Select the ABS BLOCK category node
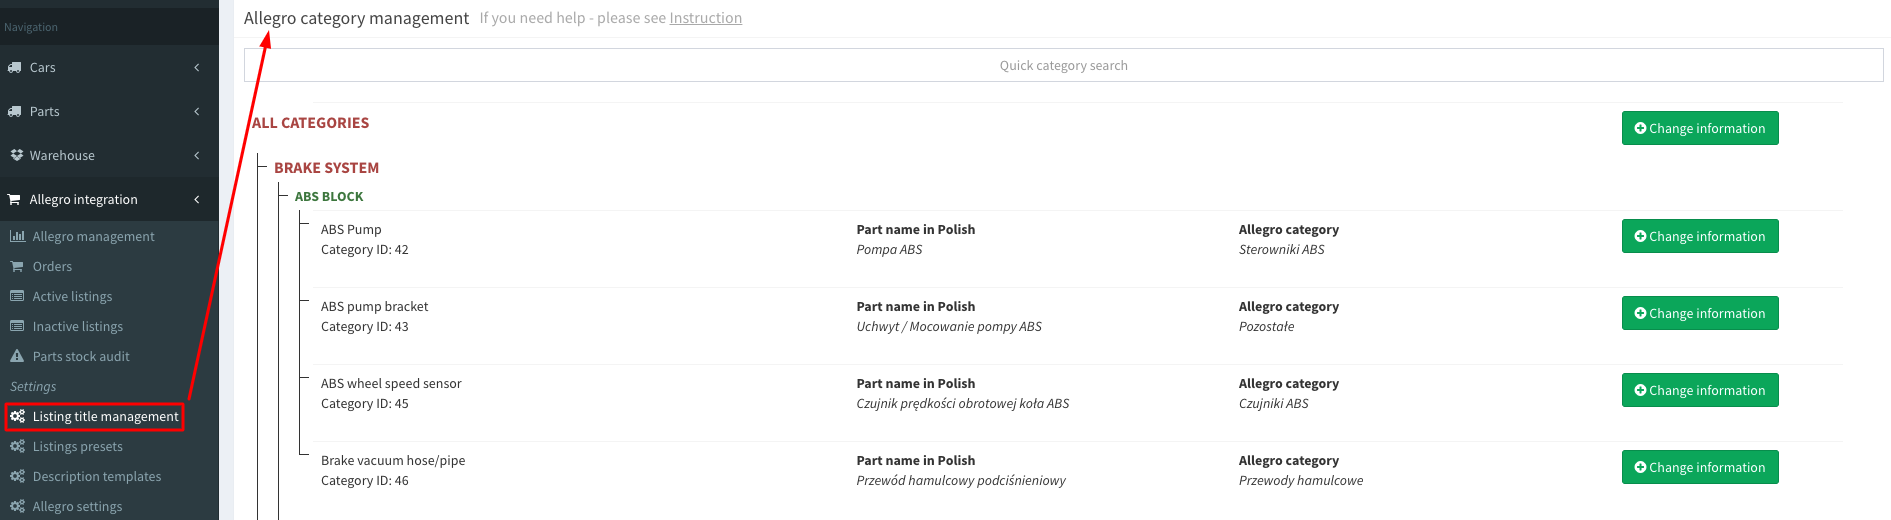The height and width of the screenshot is (520, 1891). point(329,197)
